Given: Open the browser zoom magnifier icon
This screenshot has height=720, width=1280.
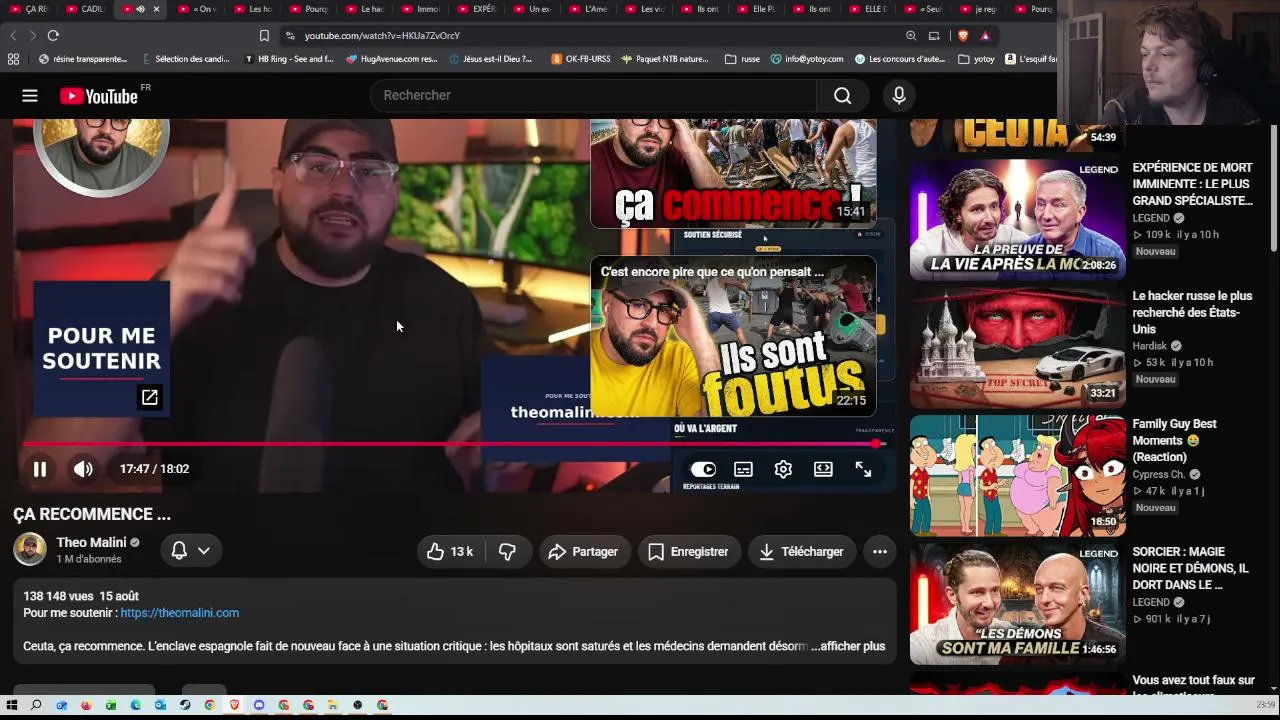Looking at the screenshot, I should 911,36.
